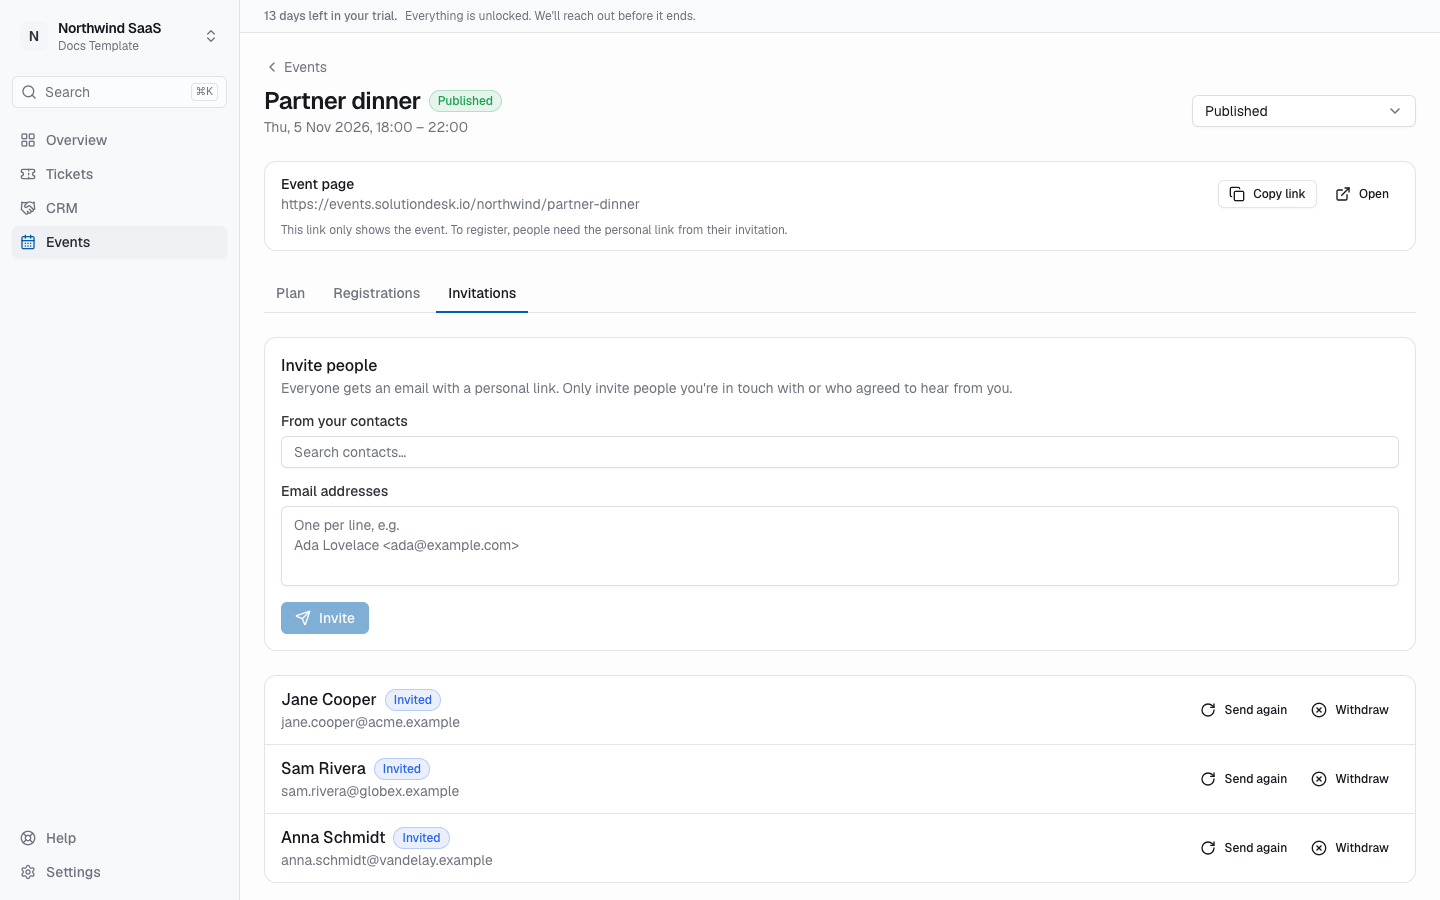
Task: Focus the Search contacts field
Action: tap(840, 452)
